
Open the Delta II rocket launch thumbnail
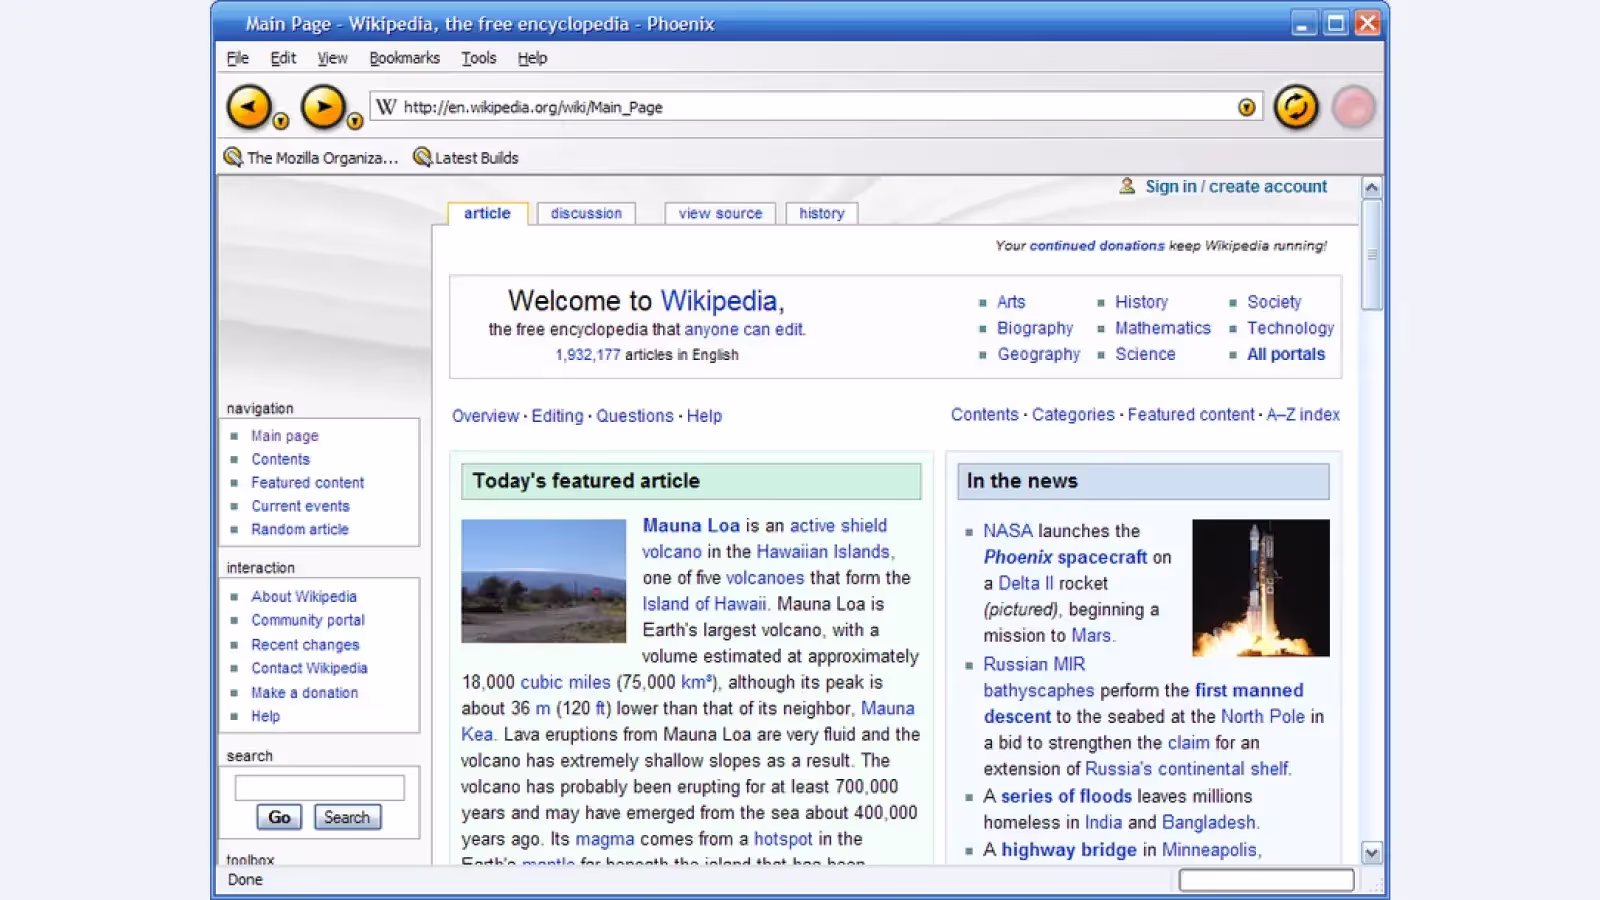[1261, 587]
